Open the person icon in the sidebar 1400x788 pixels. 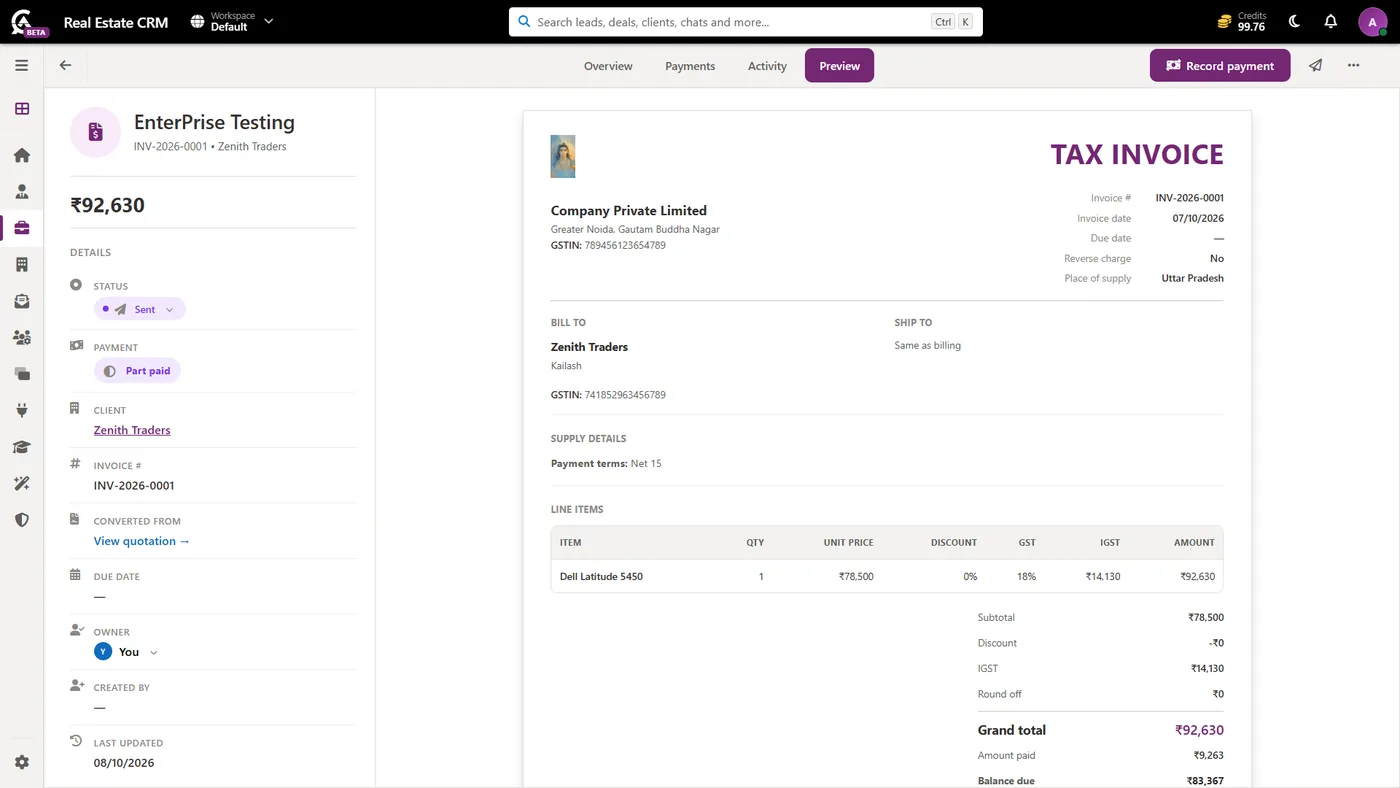click(x=22, y=191)
